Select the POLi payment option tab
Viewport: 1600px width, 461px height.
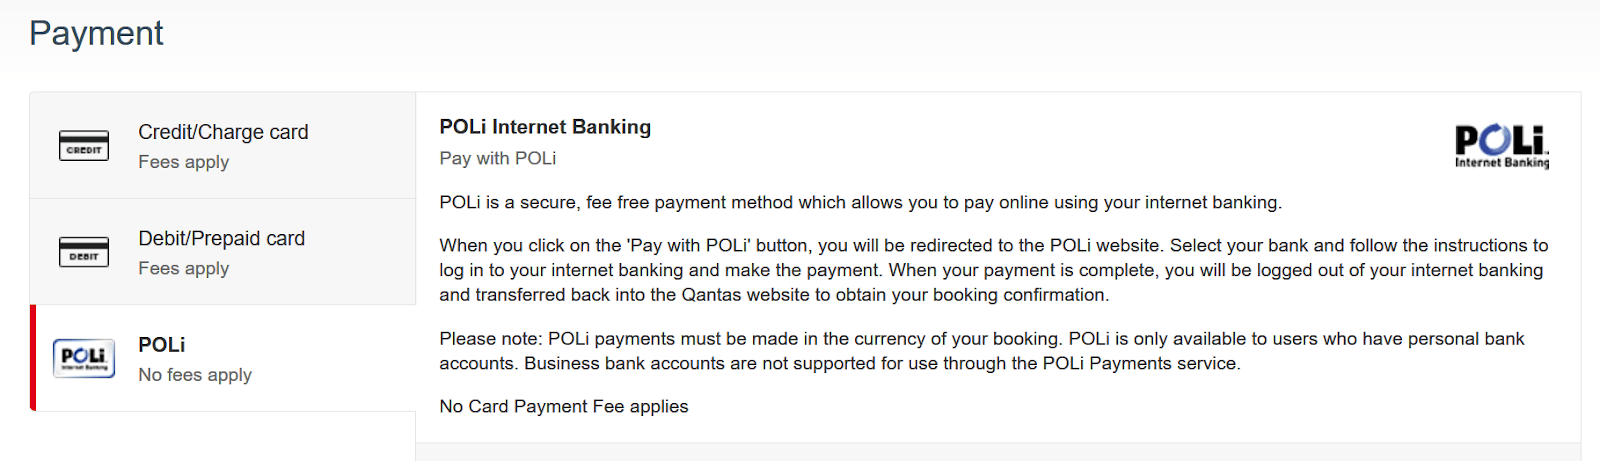click(x=223, y=358)
